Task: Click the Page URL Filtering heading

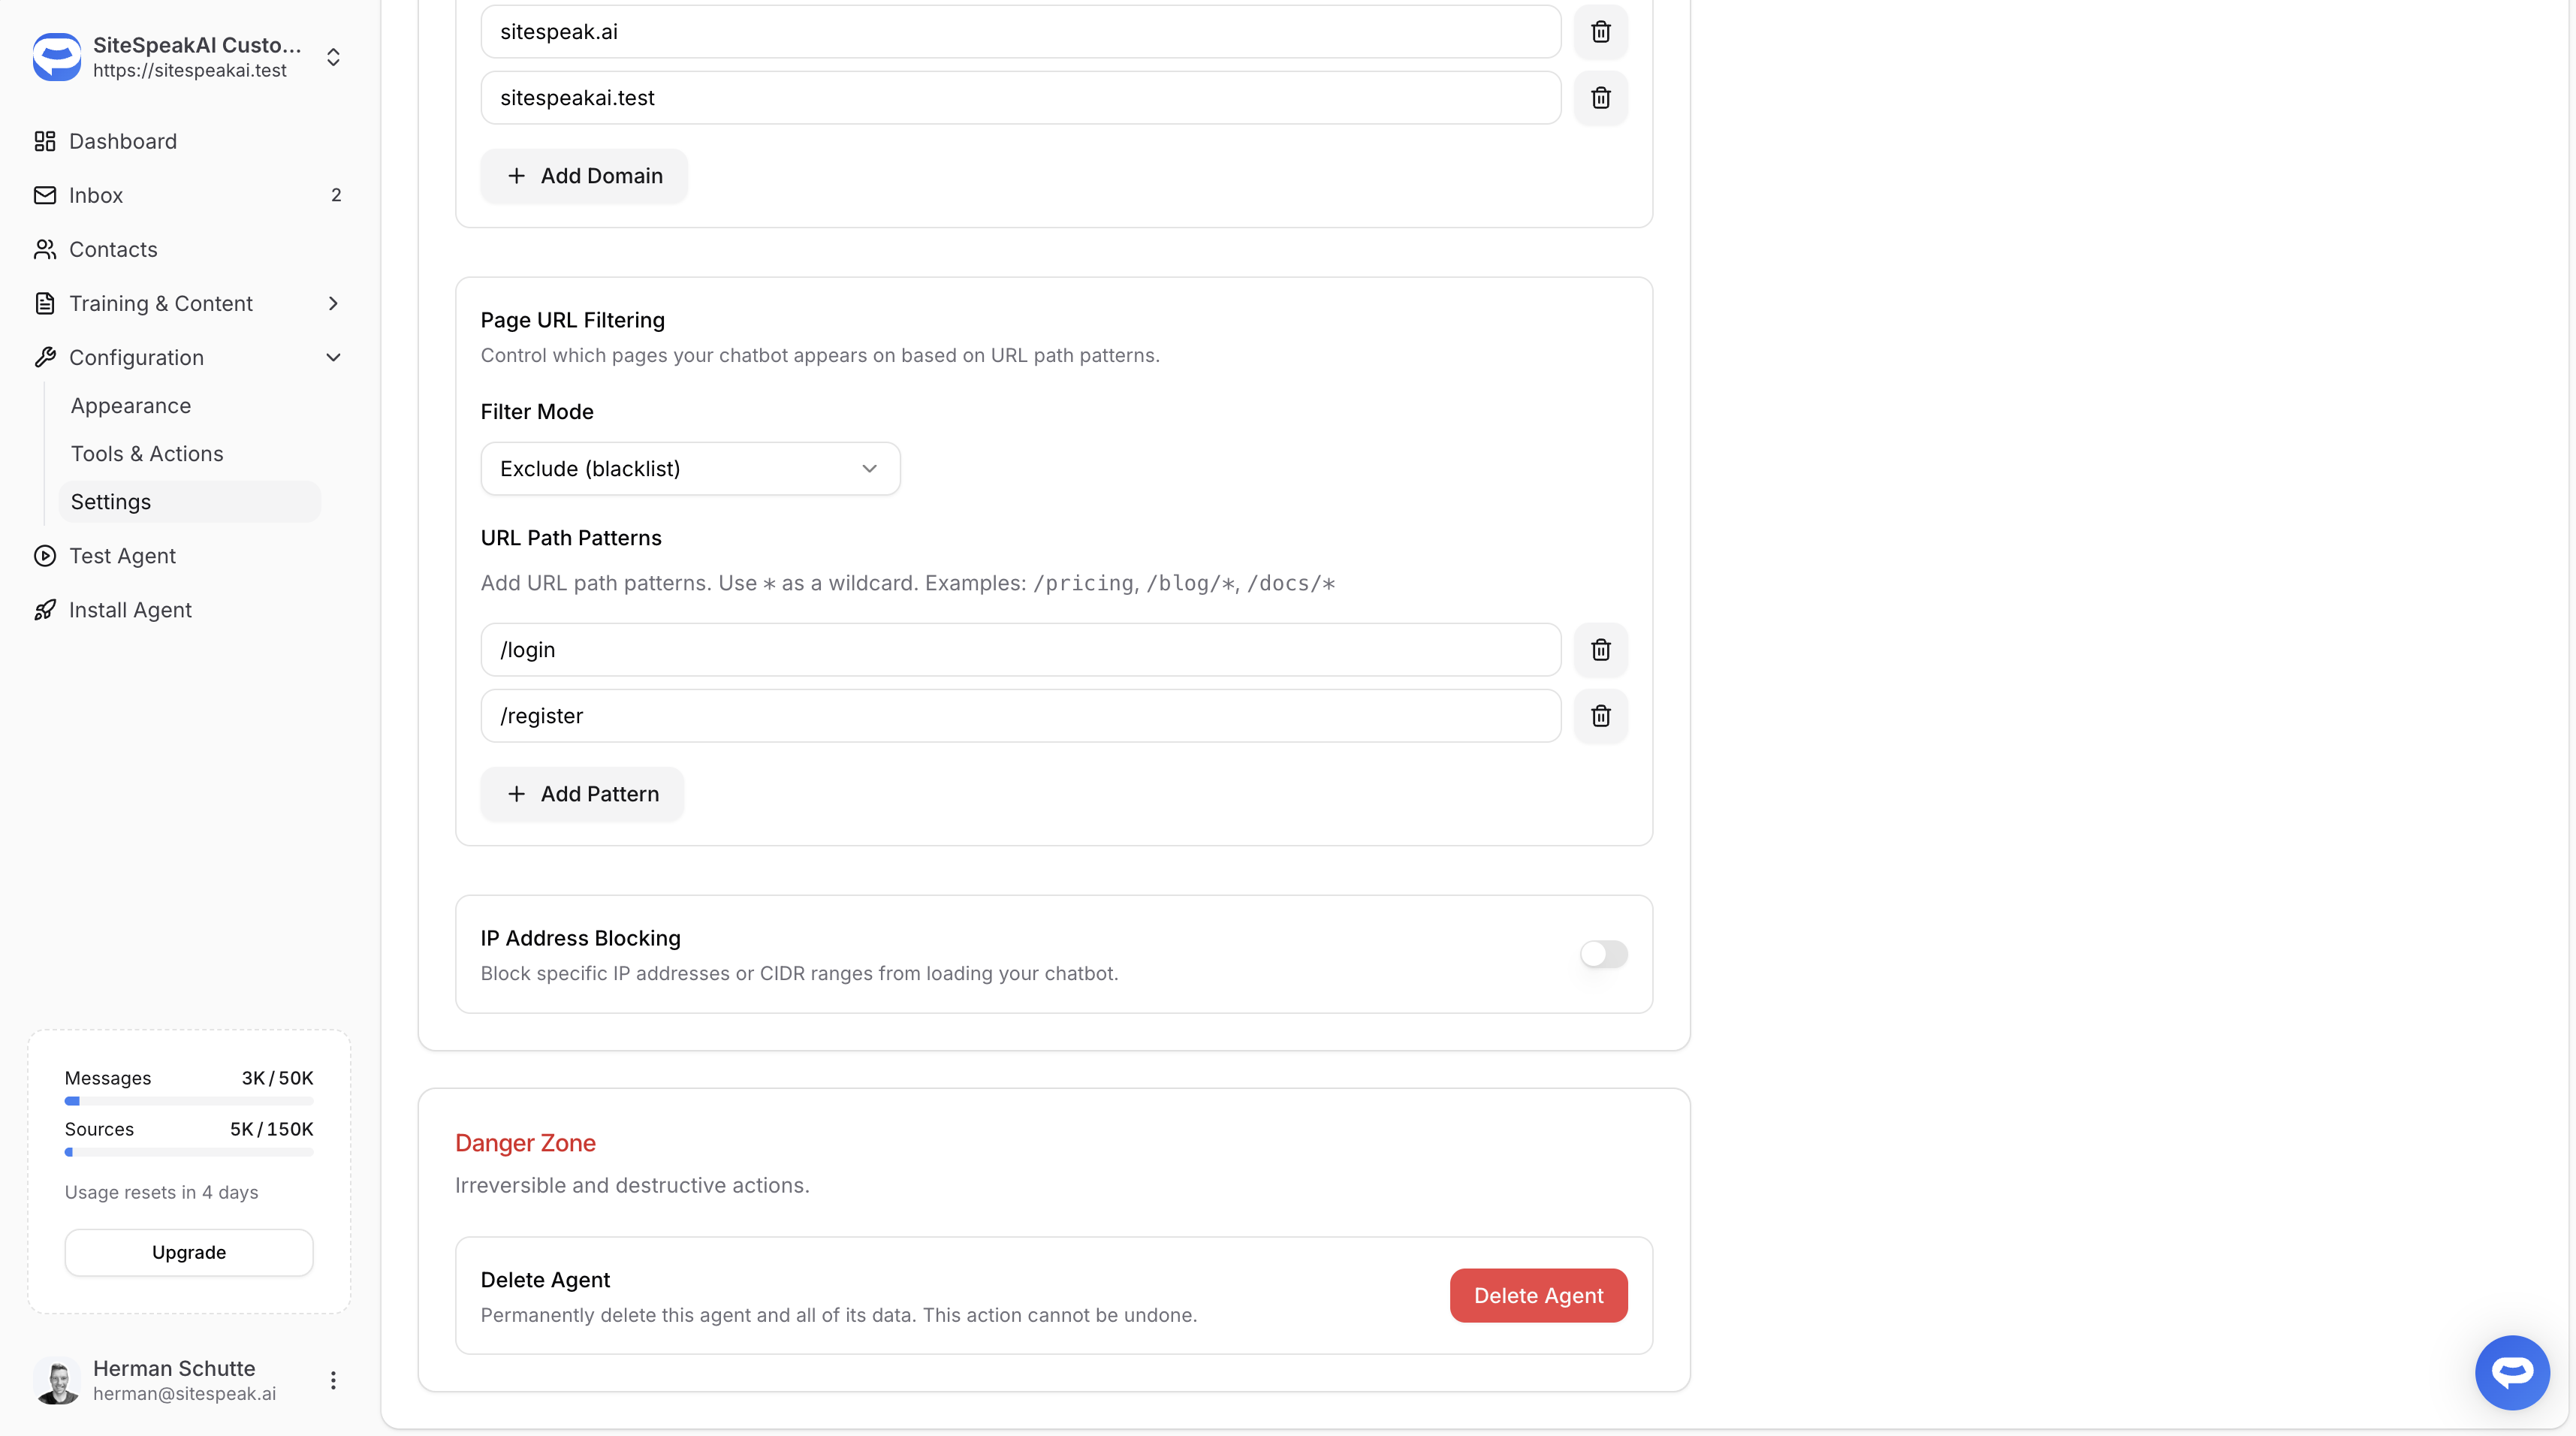Action: (572, 320)
